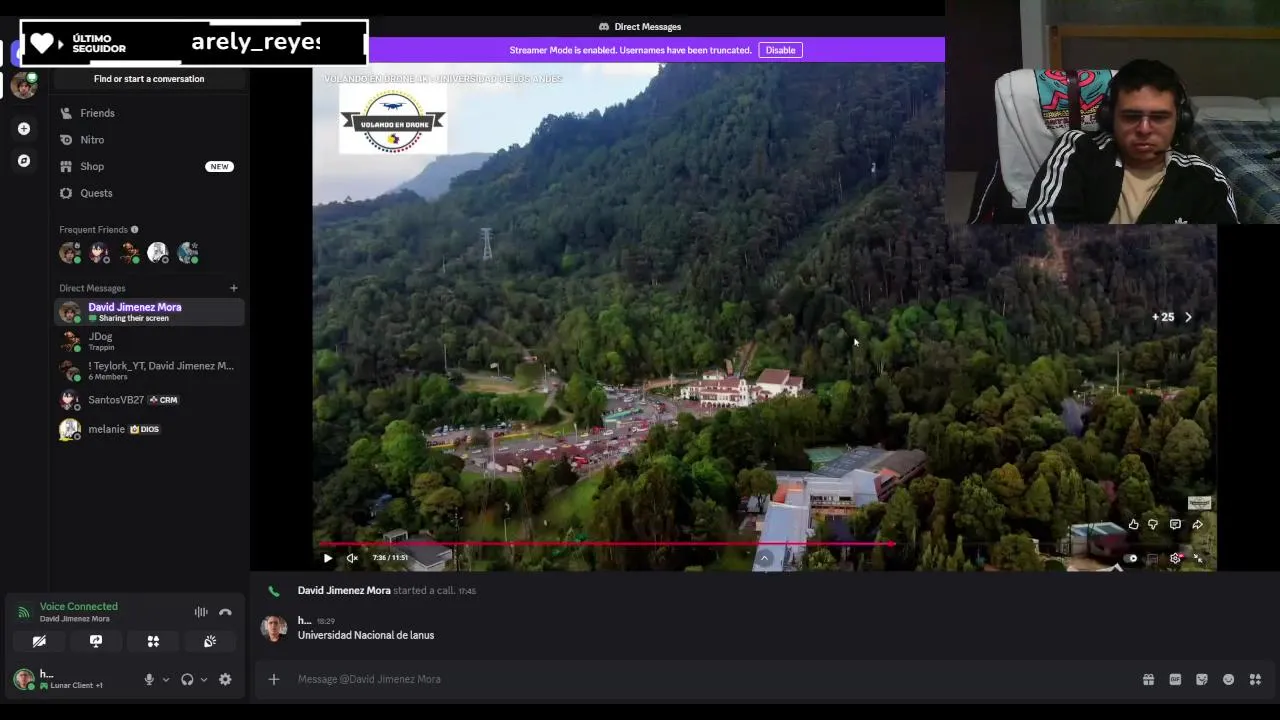This screenshot has width=1280, height=720.
Task: Turn on camera in voice panel
Action: pos(39,641)
